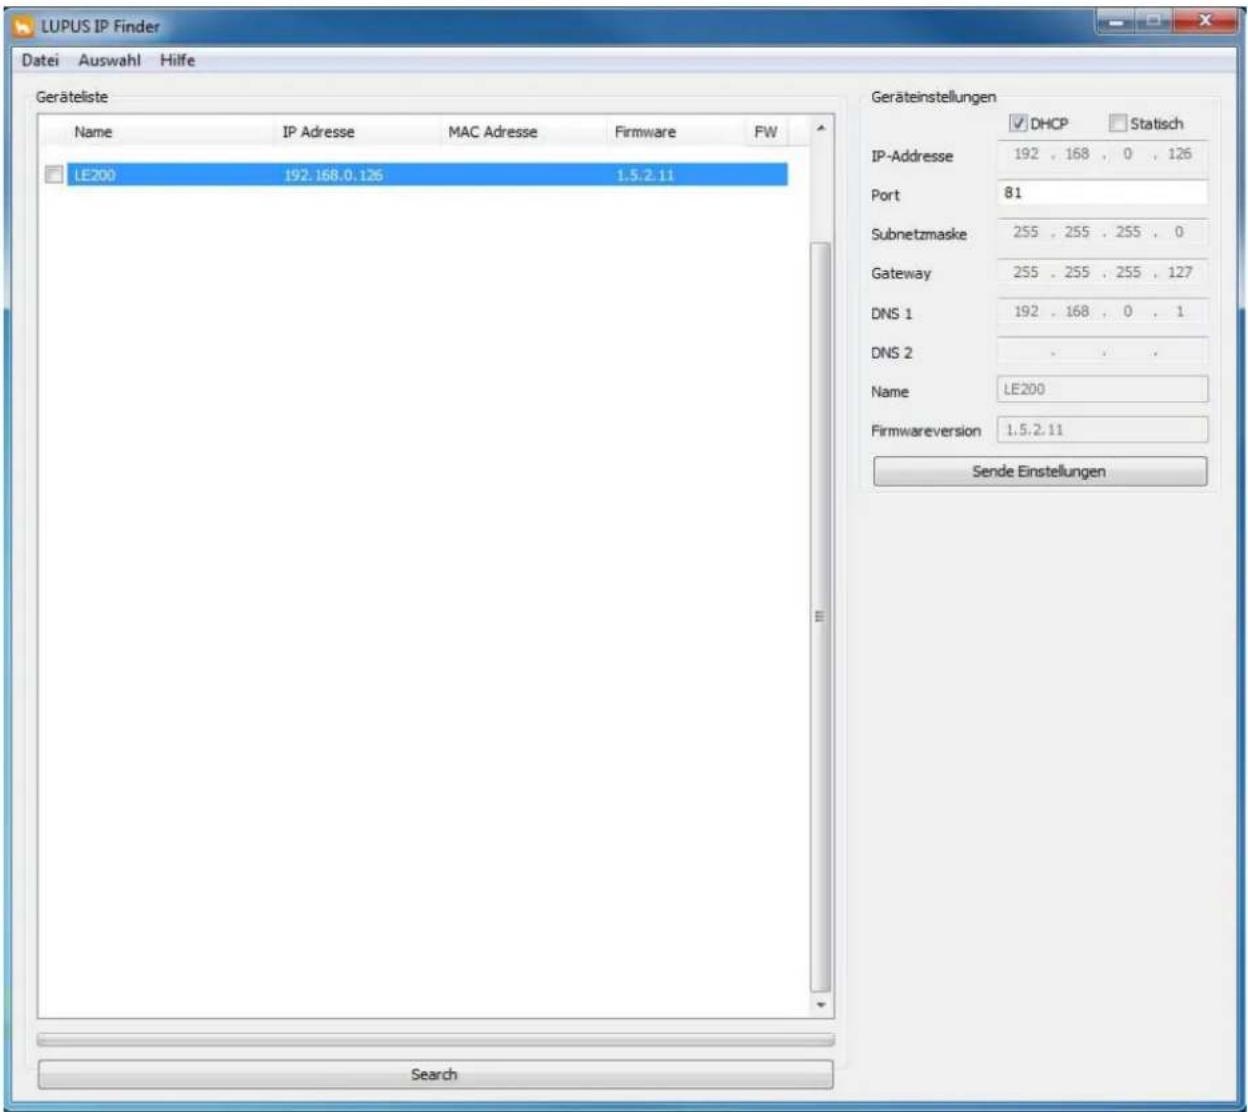
Task: Click the Name field showing LE200
Action: point(1102,389)
